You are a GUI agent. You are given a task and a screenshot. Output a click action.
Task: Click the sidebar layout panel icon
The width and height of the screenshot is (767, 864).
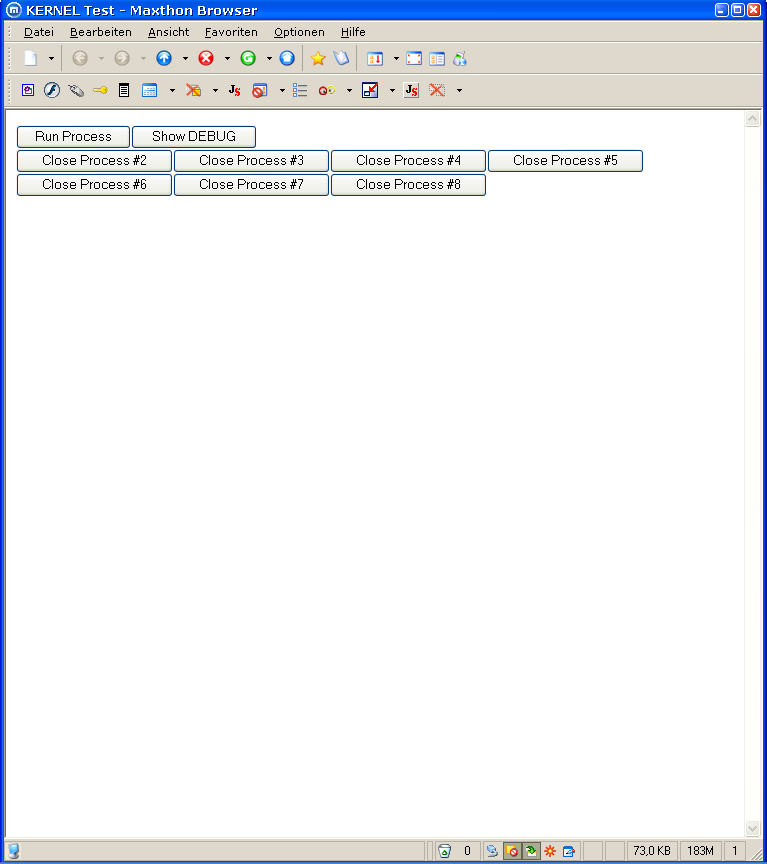coord(437,58)
